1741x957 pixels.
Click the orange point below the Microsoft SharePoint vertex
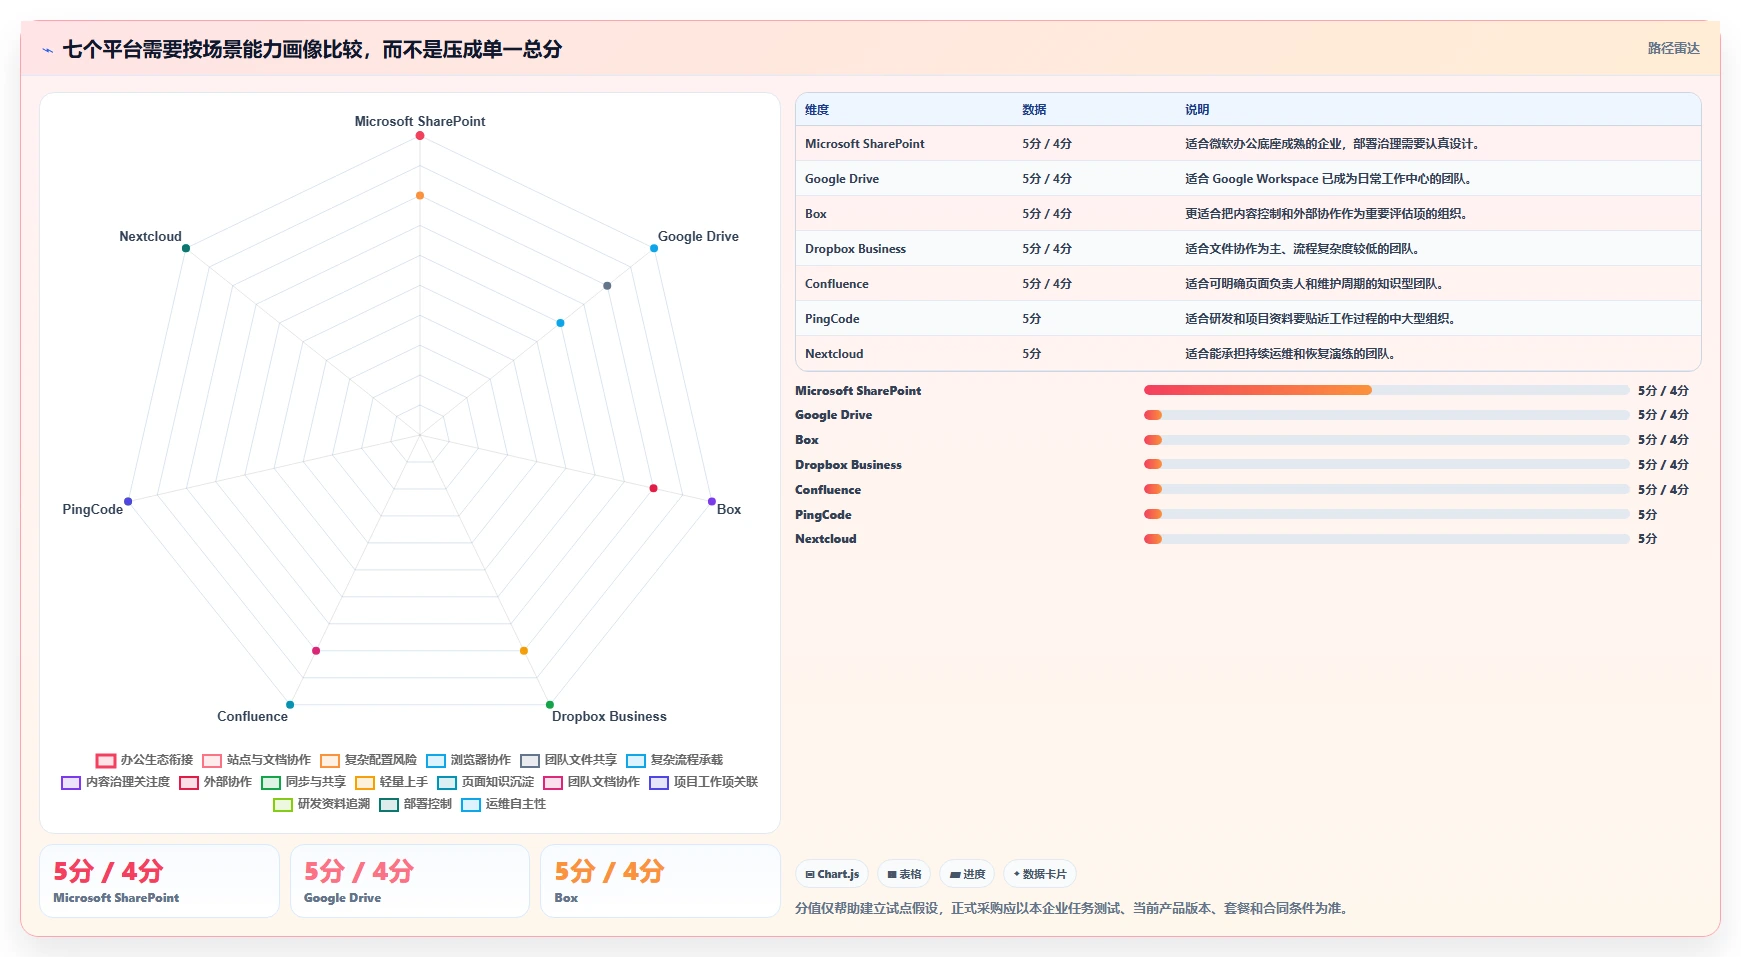tap(420, 196)
